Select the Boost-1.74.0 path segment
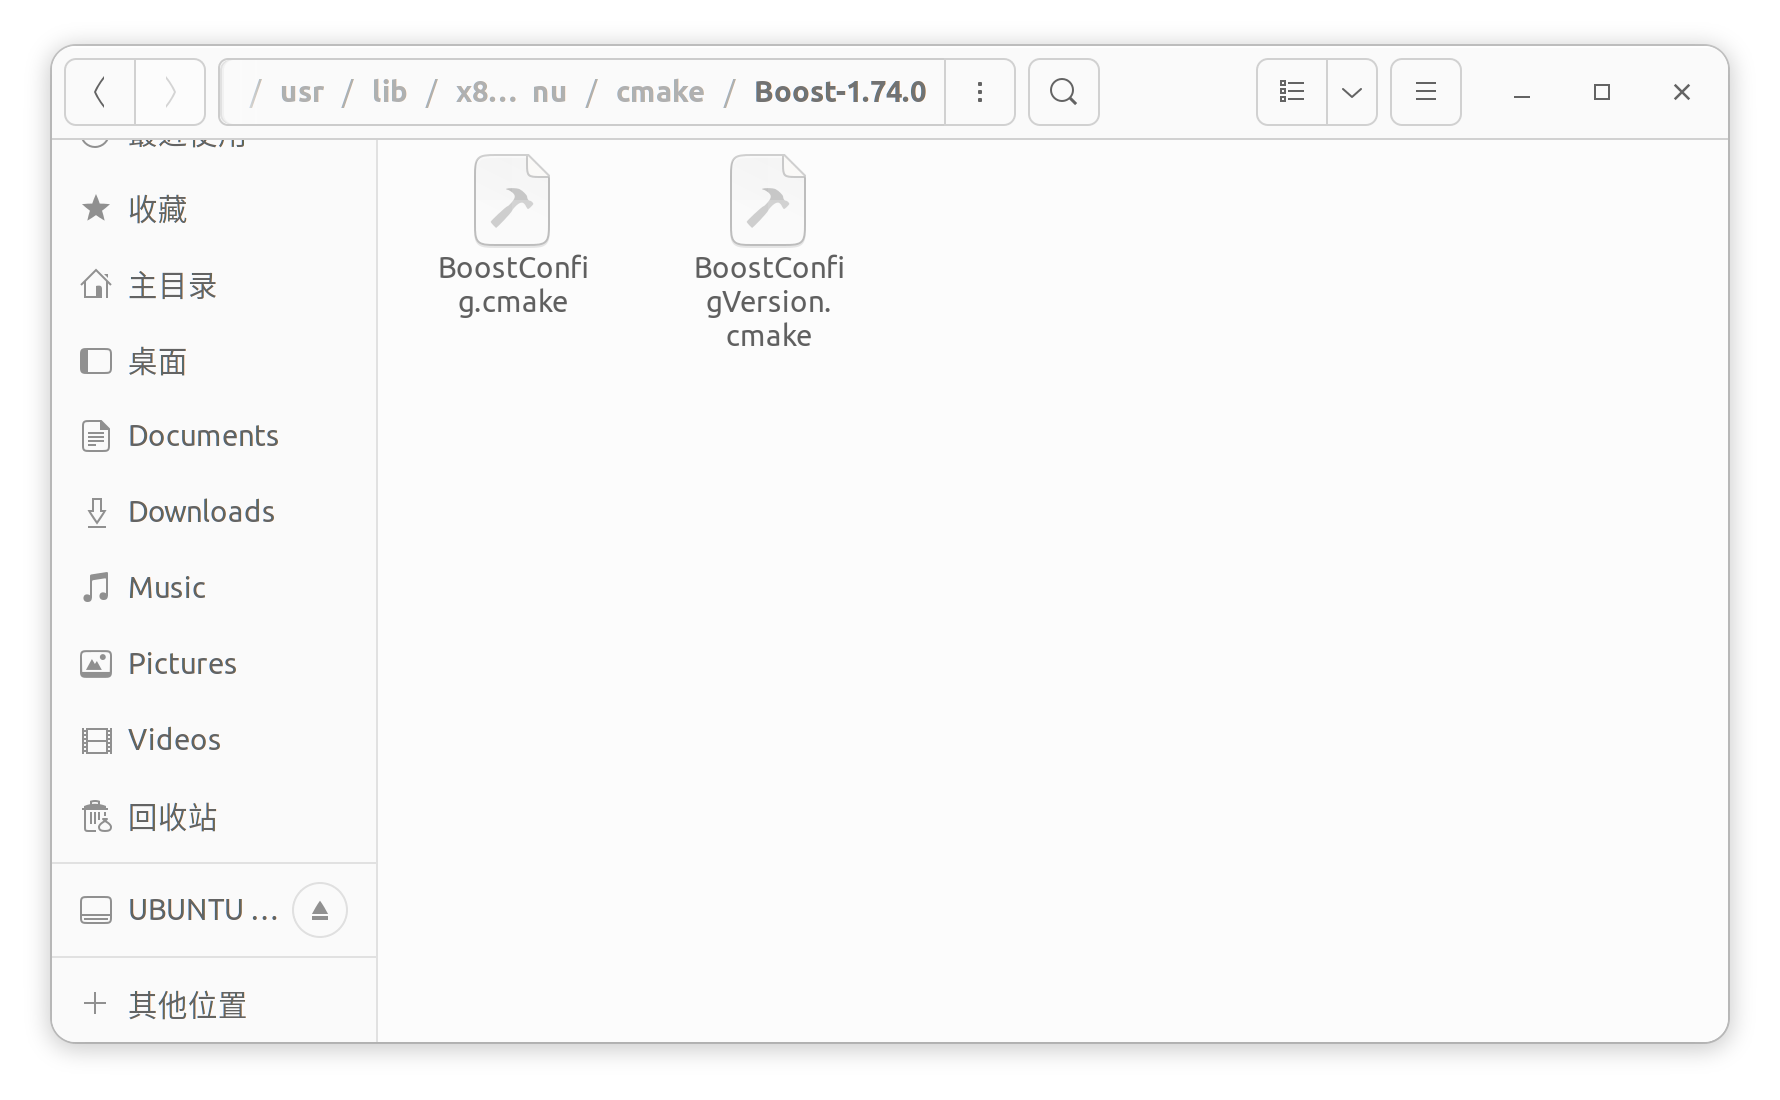 (839, 91)
